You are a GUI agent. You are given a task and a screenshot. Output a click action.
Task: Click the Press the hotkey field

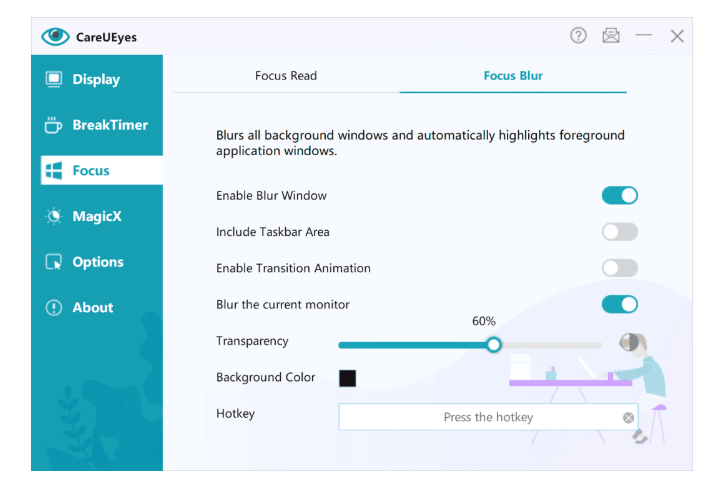[x=478, y=417]
